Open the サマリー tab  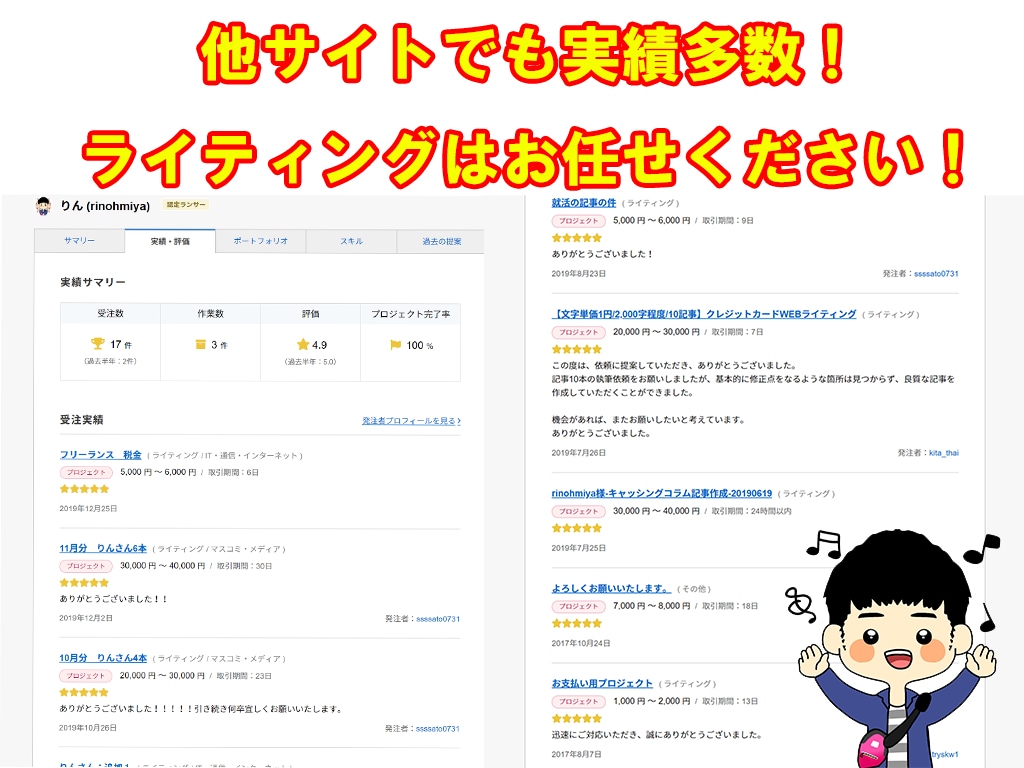(79, 240)
